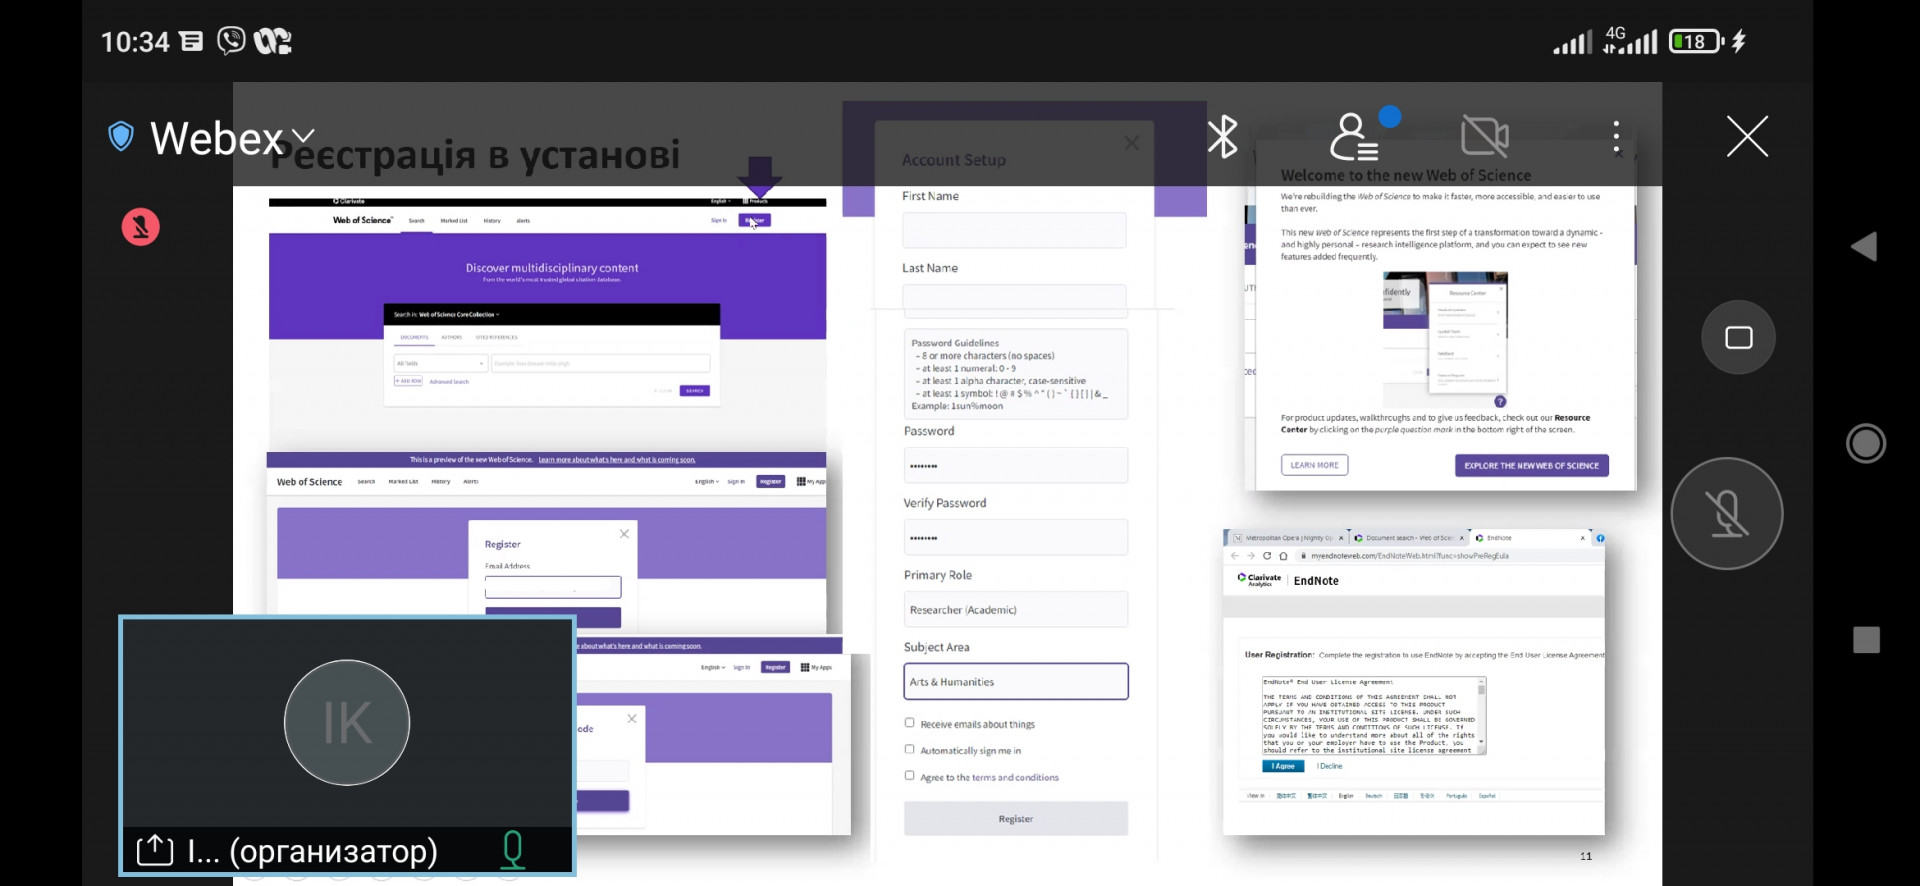Tap the 4G signal strength icon
This screenshot has width=1920, height=886.
click(1629, 41)
